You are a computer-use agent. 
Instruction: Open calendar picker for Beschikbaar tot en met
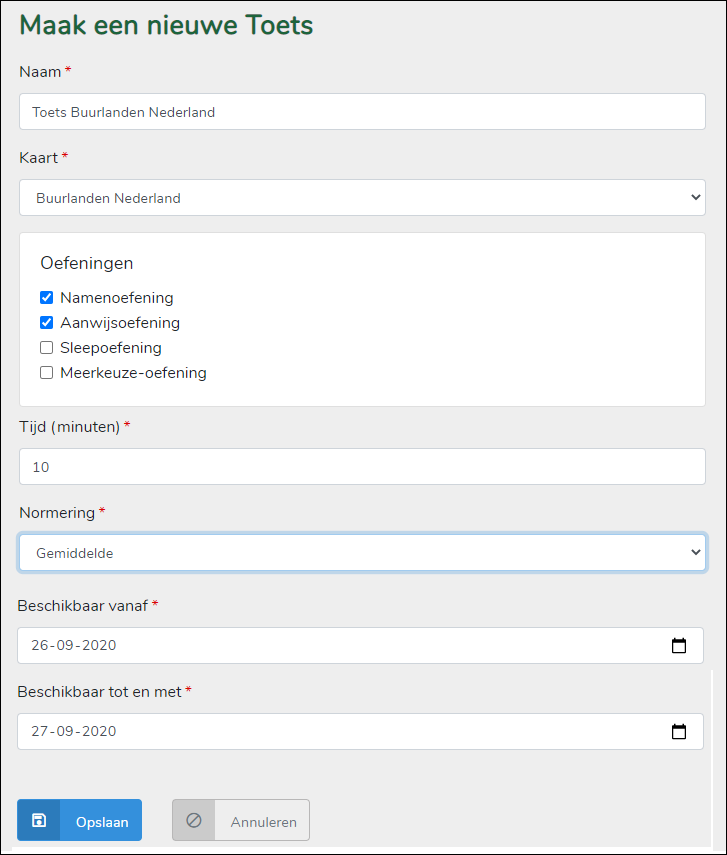pyautogui.click(x=679, y=732)
